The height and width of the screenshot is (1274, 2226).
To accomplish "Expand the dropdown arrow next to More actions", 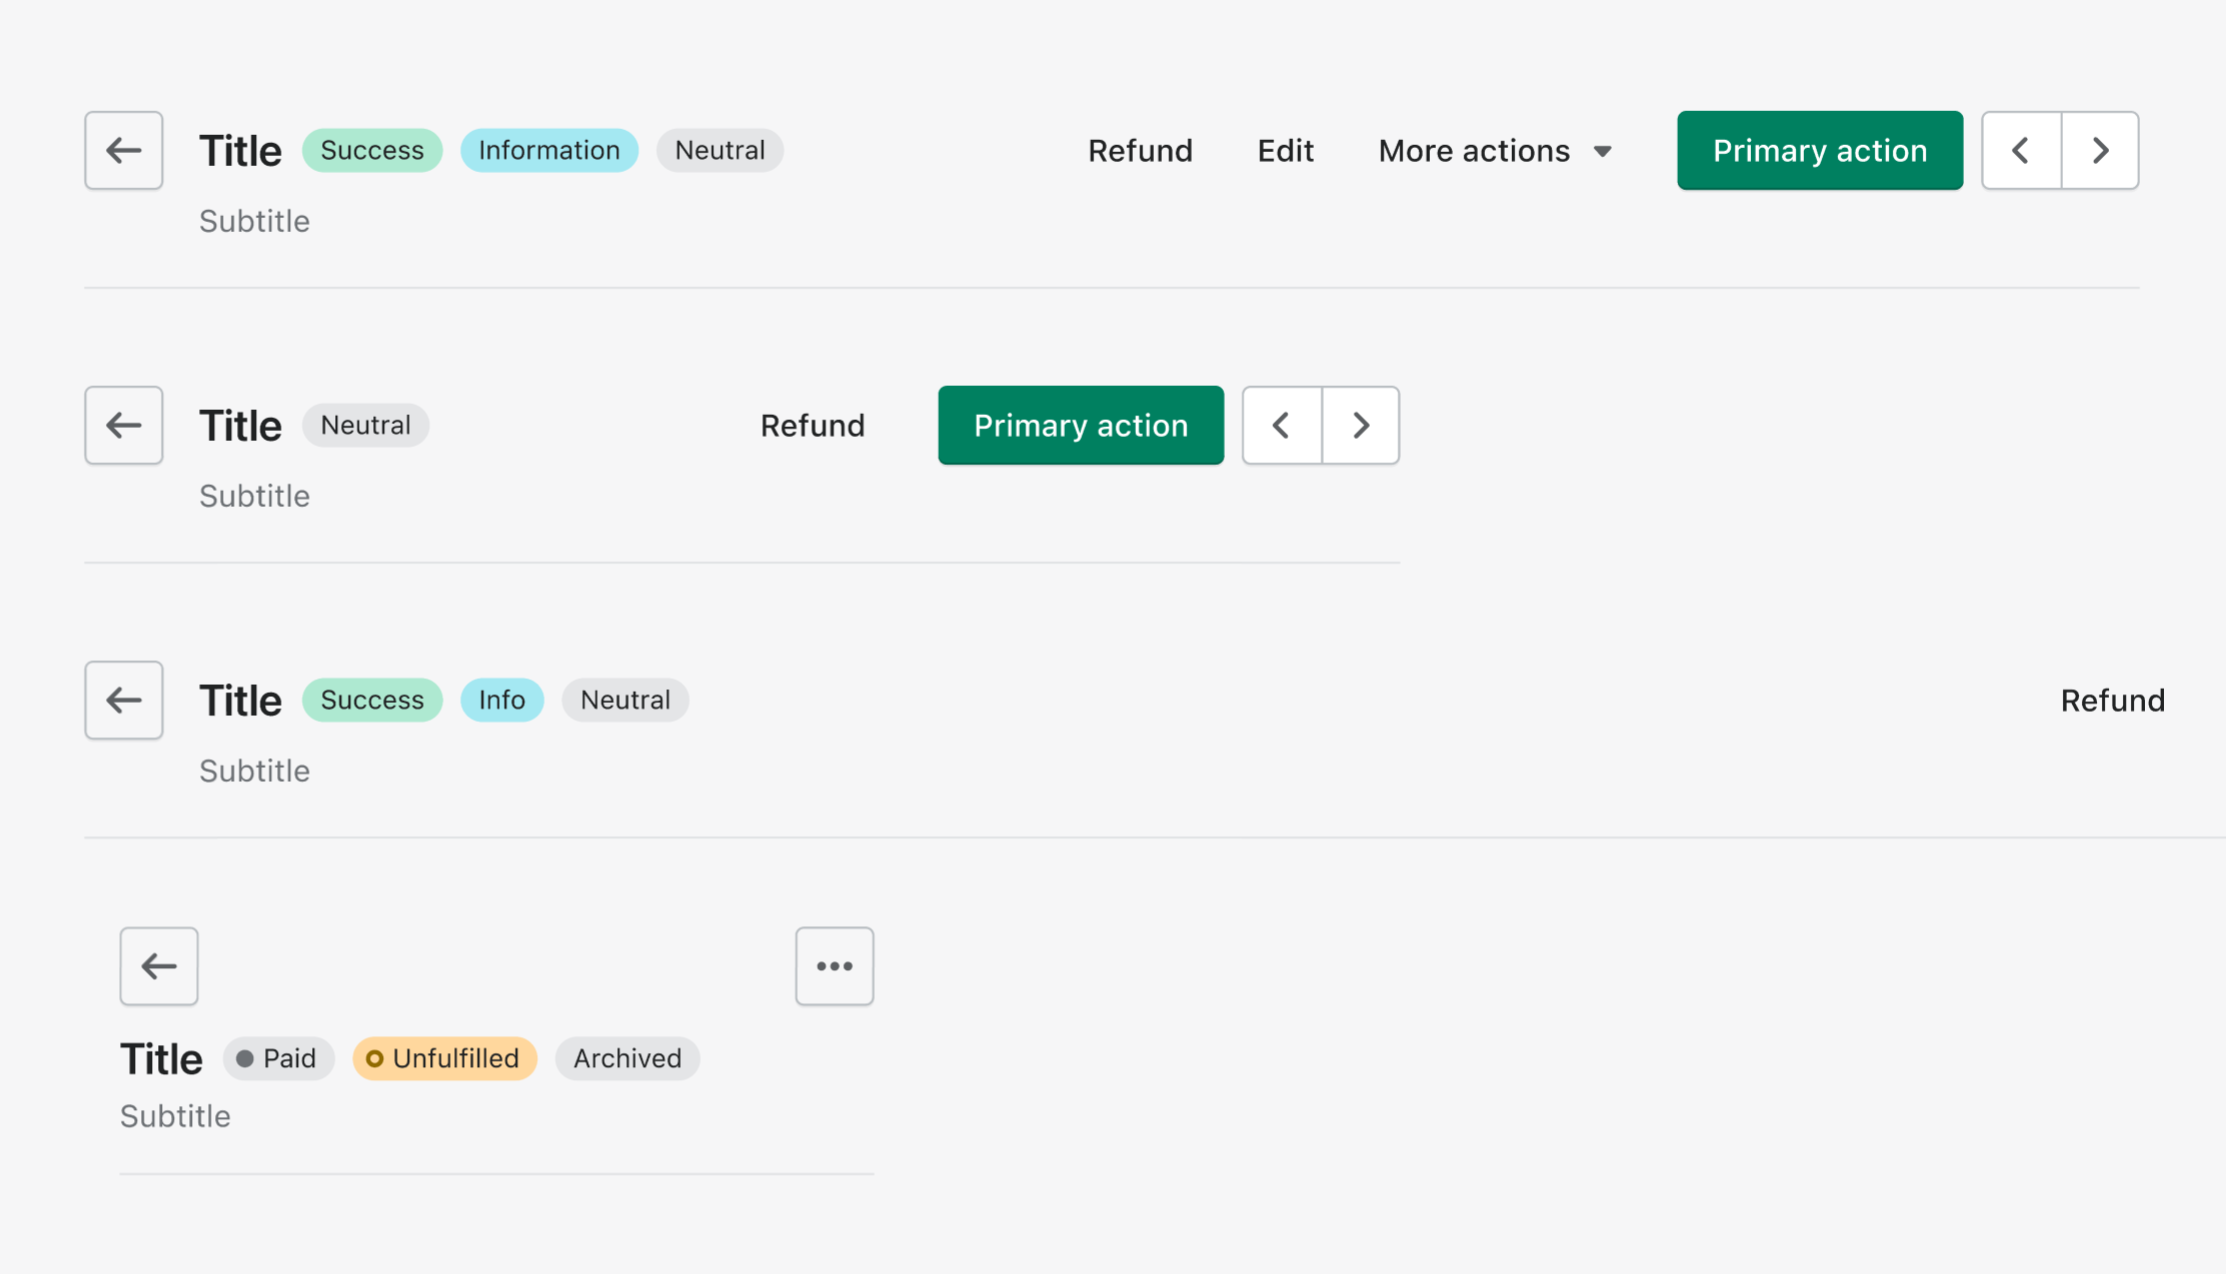I will [x=1602, y=151].
